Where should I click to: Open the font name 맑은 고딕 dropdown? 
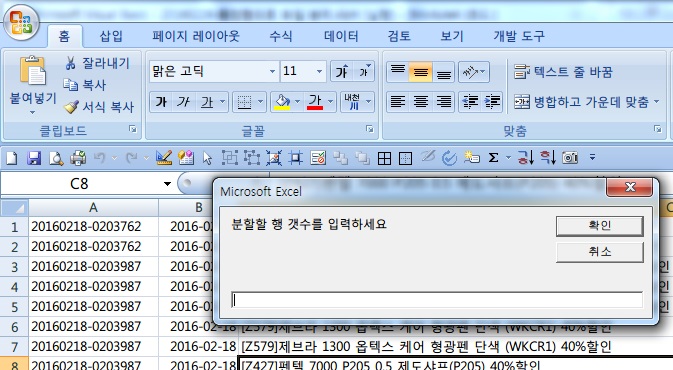pyautogui.click(x=272, y=71)
